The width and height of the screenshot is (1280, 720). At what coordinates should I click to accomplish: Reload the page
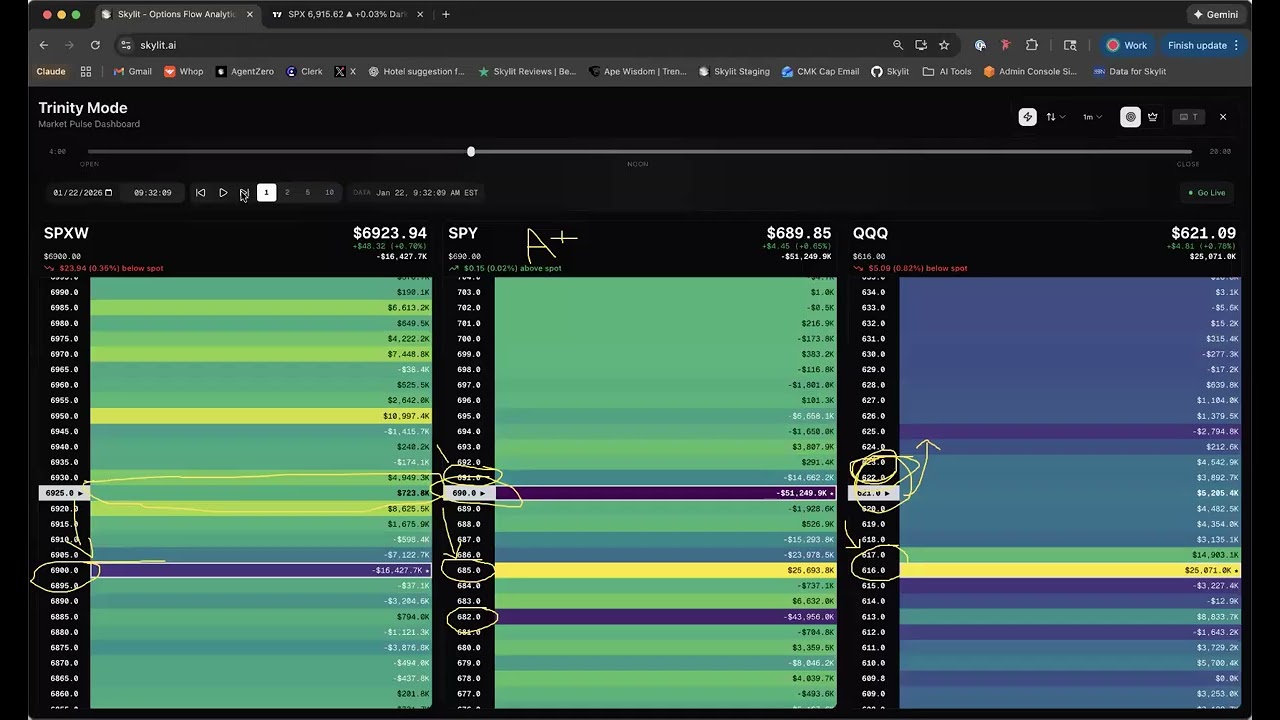tap(95, 45)
